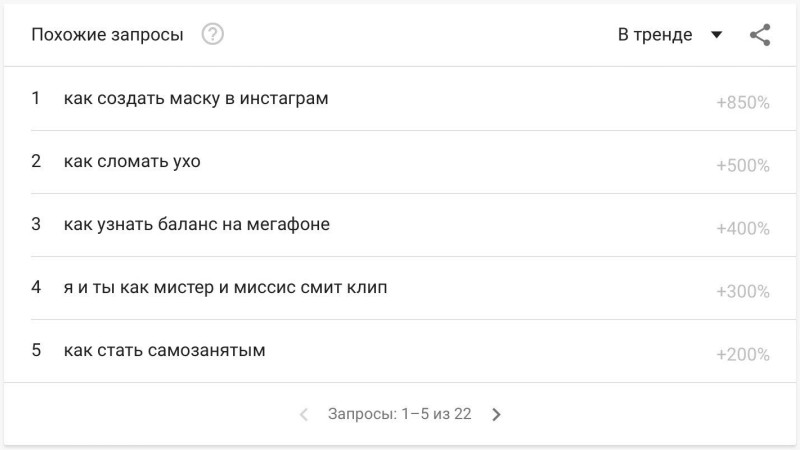Click the +300% growth value
The width and height of the screenshot is (800, 450).
[x=743, y=291]
